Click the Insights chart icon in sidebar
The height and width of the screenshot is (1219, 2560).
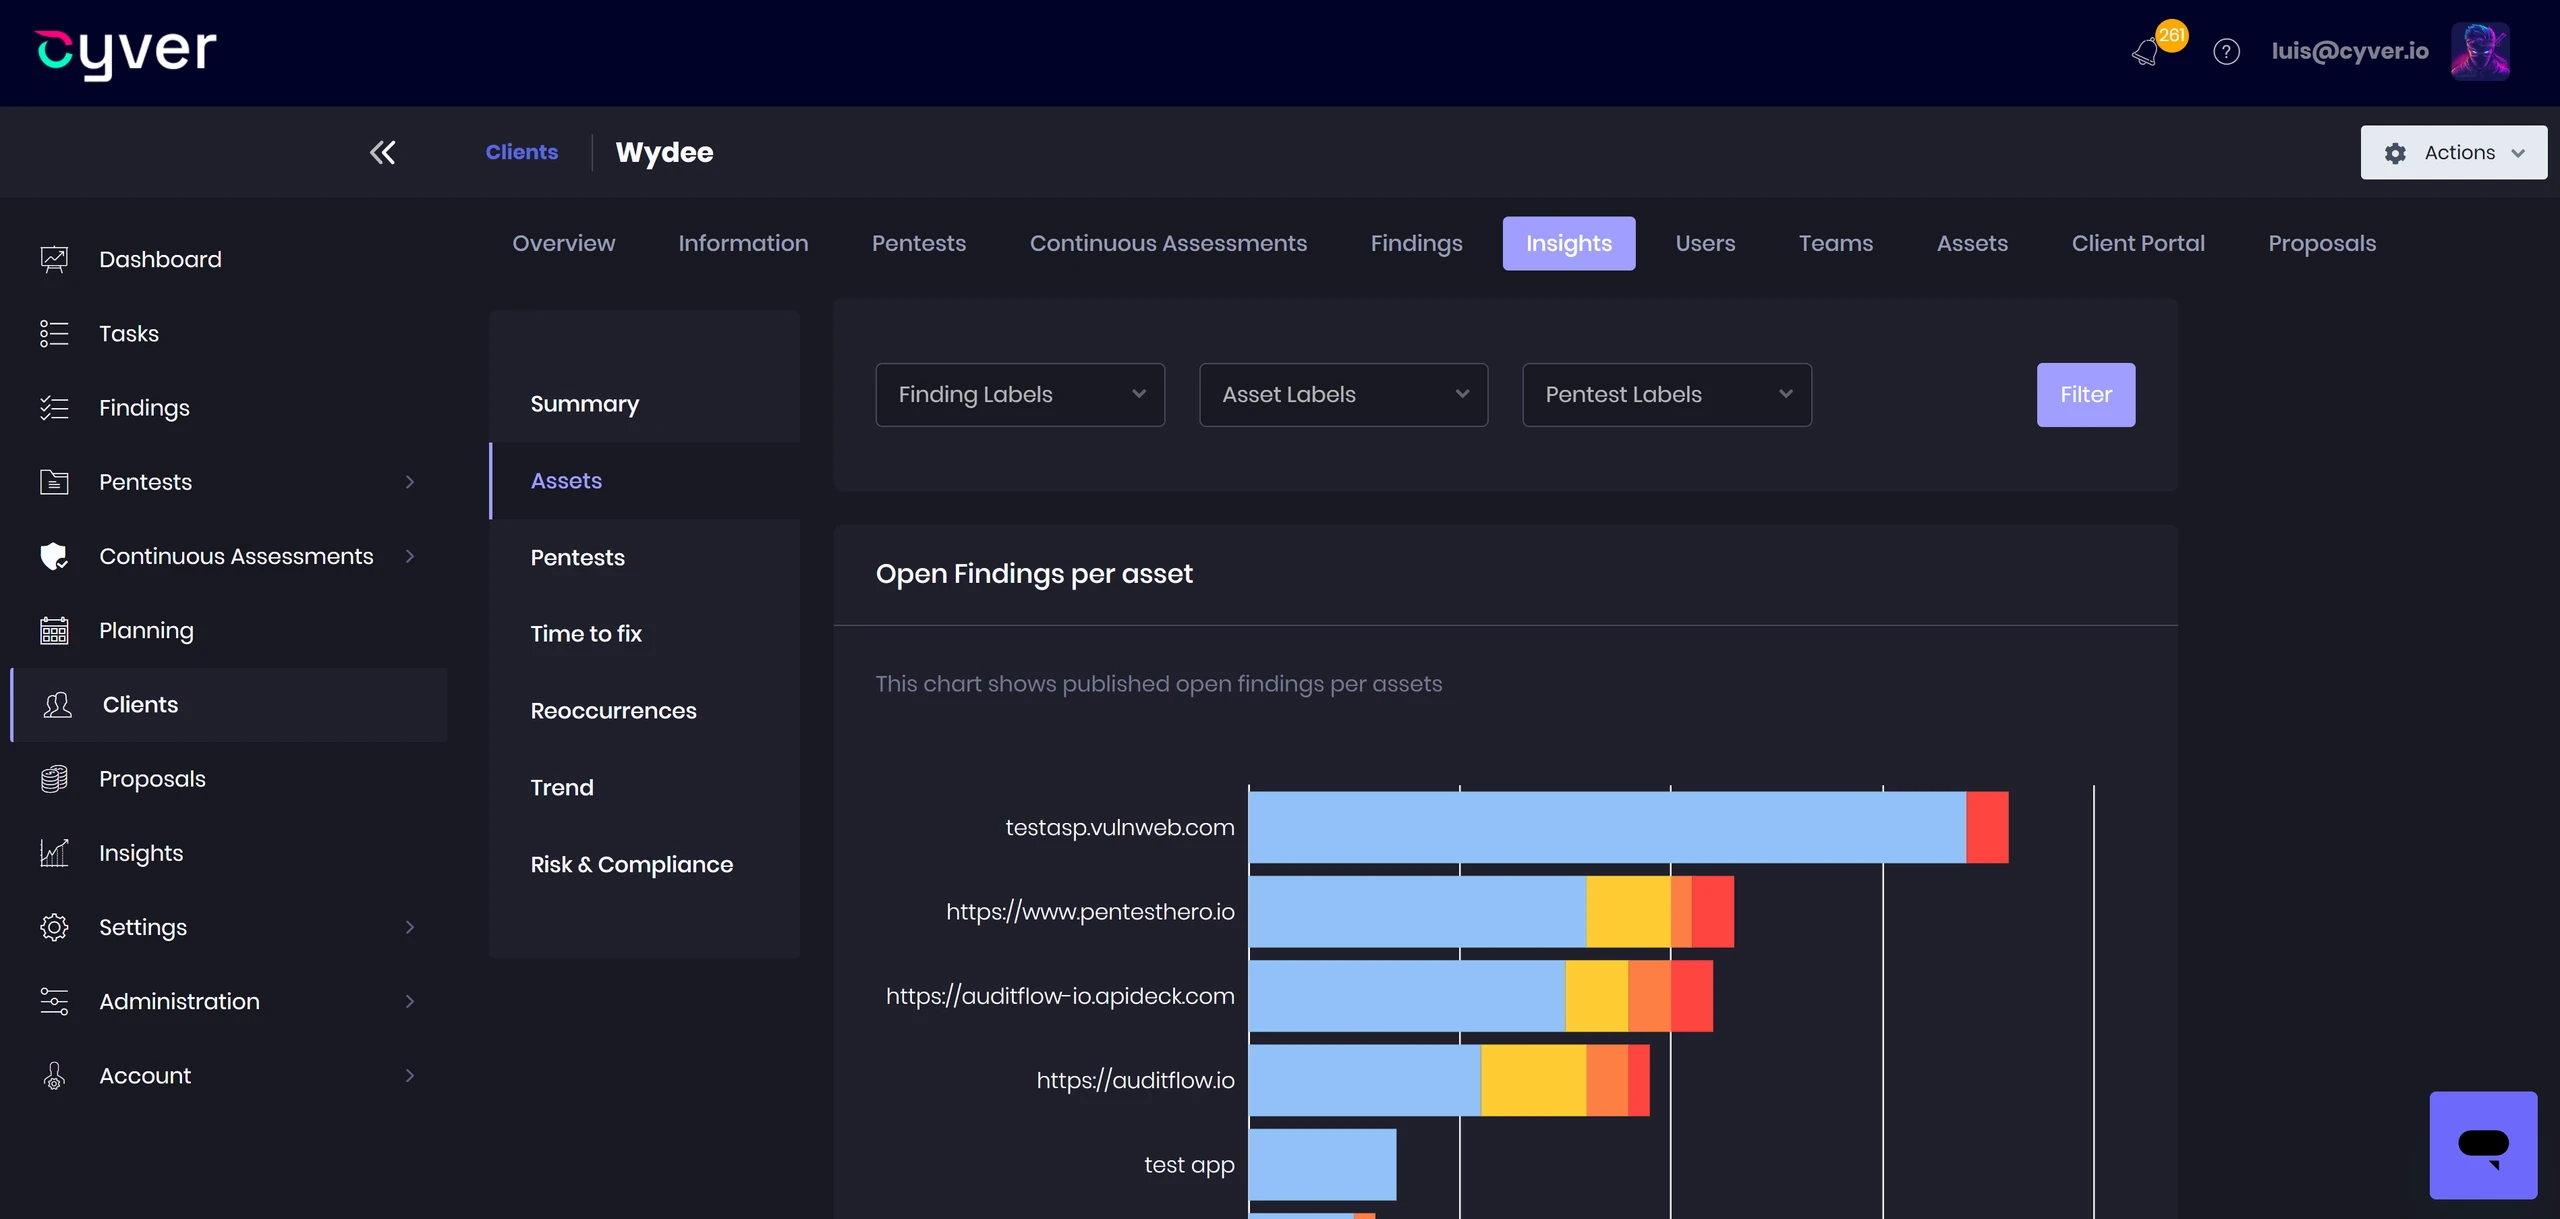(x=54, y=853)
